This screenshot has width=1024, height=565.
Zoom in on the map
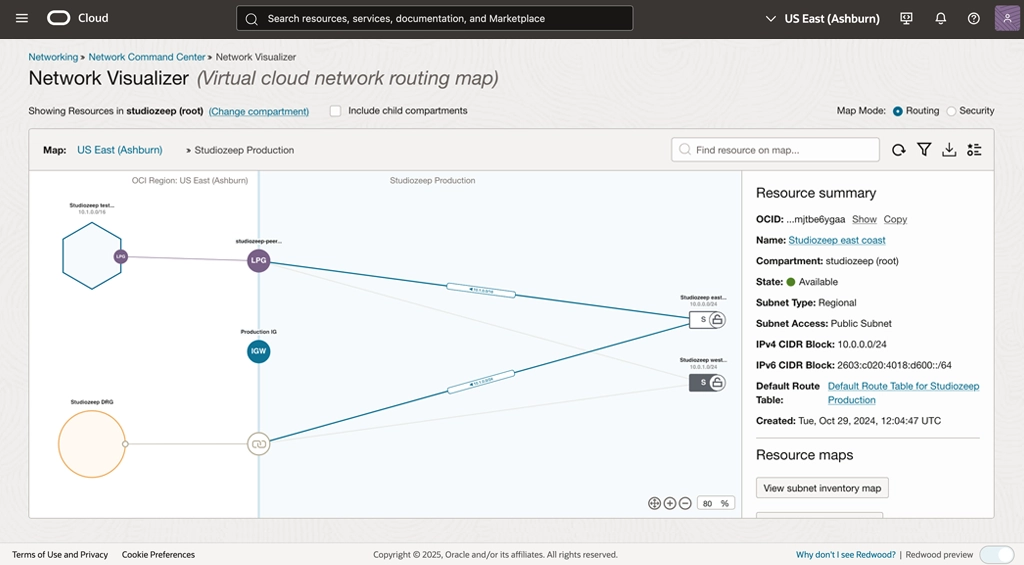coord(670,503)
